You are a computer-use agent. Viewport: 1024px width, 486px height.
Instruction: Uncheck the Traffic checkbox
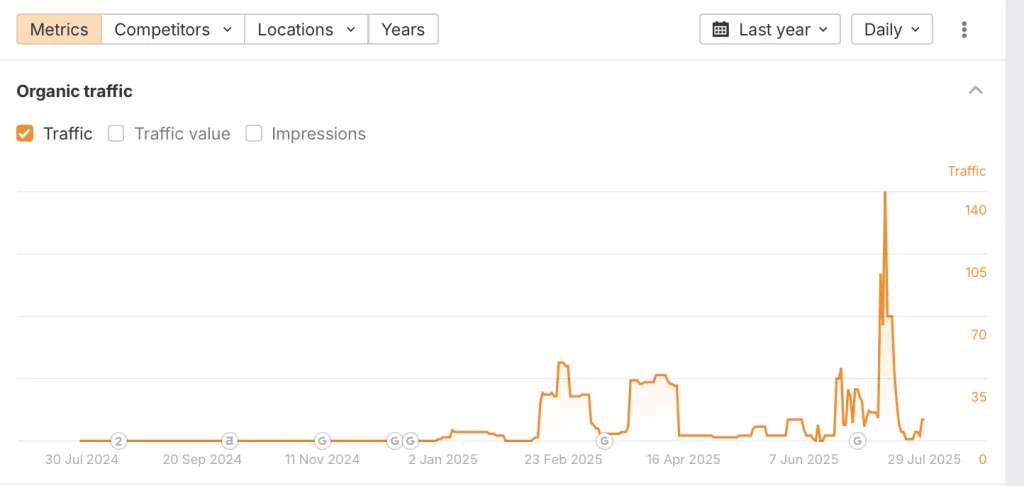point(25,134)
